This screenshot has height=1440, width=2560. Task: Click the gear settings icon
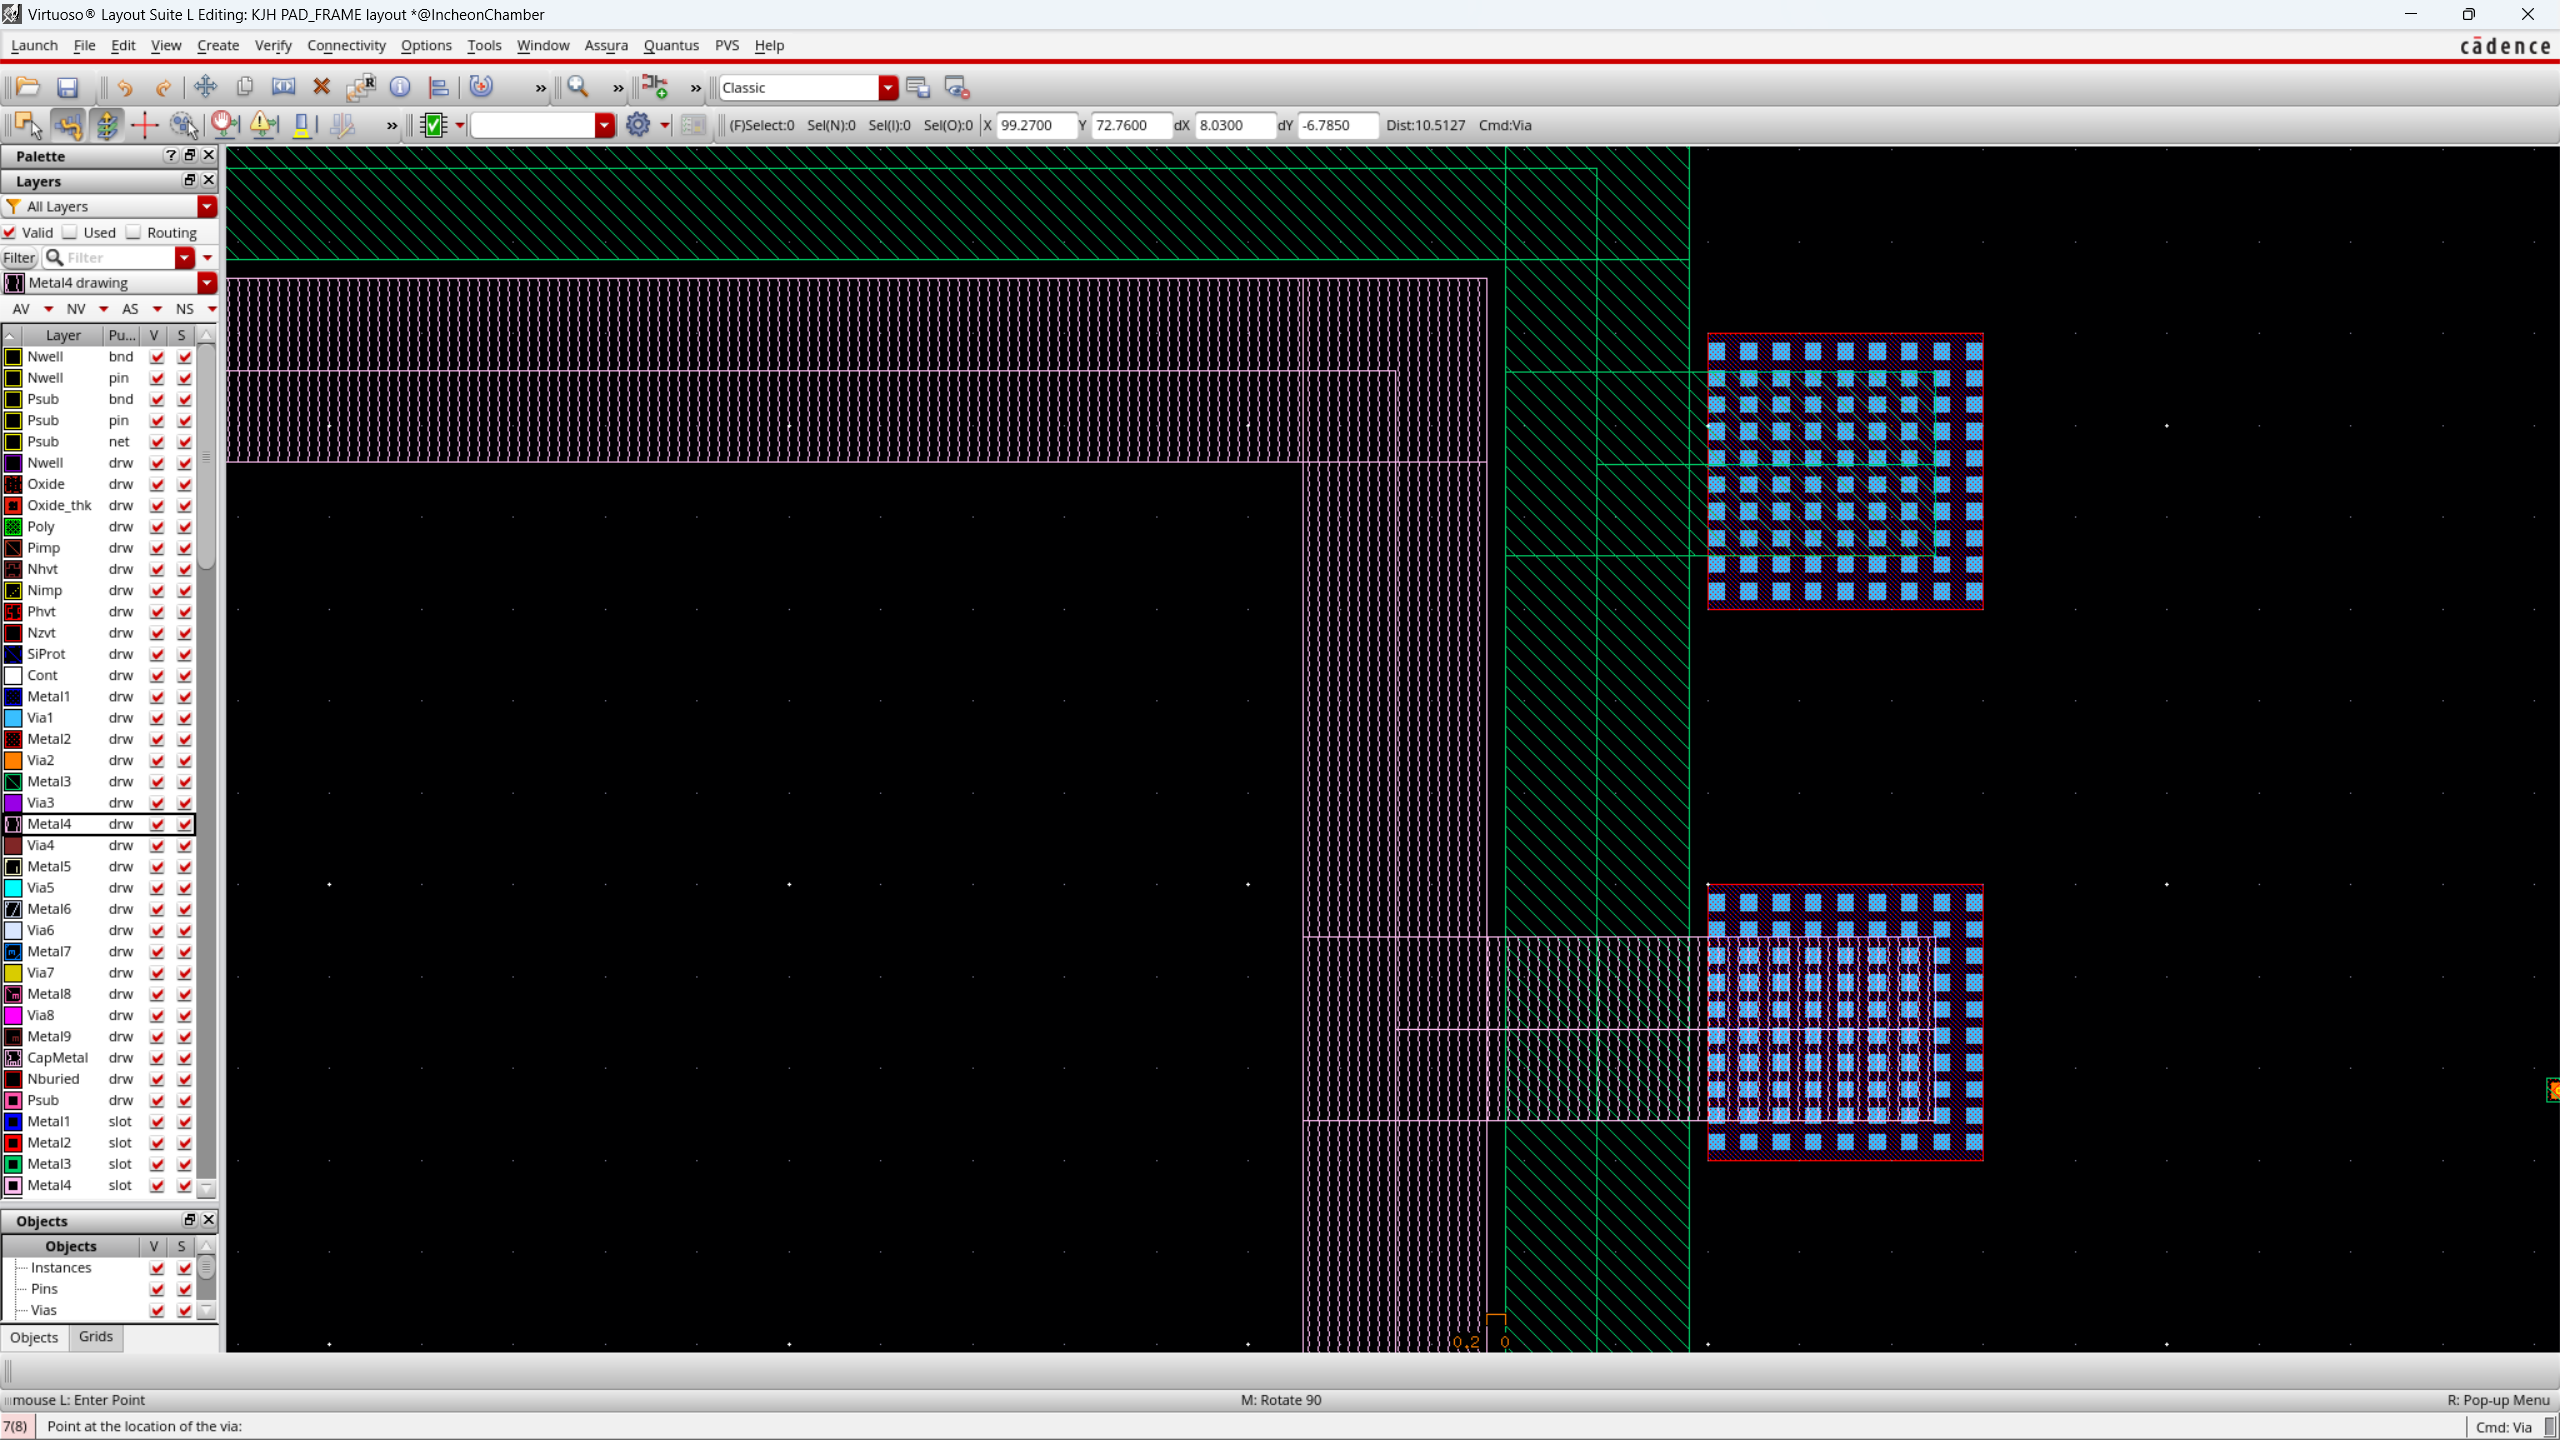pos(638,125)
